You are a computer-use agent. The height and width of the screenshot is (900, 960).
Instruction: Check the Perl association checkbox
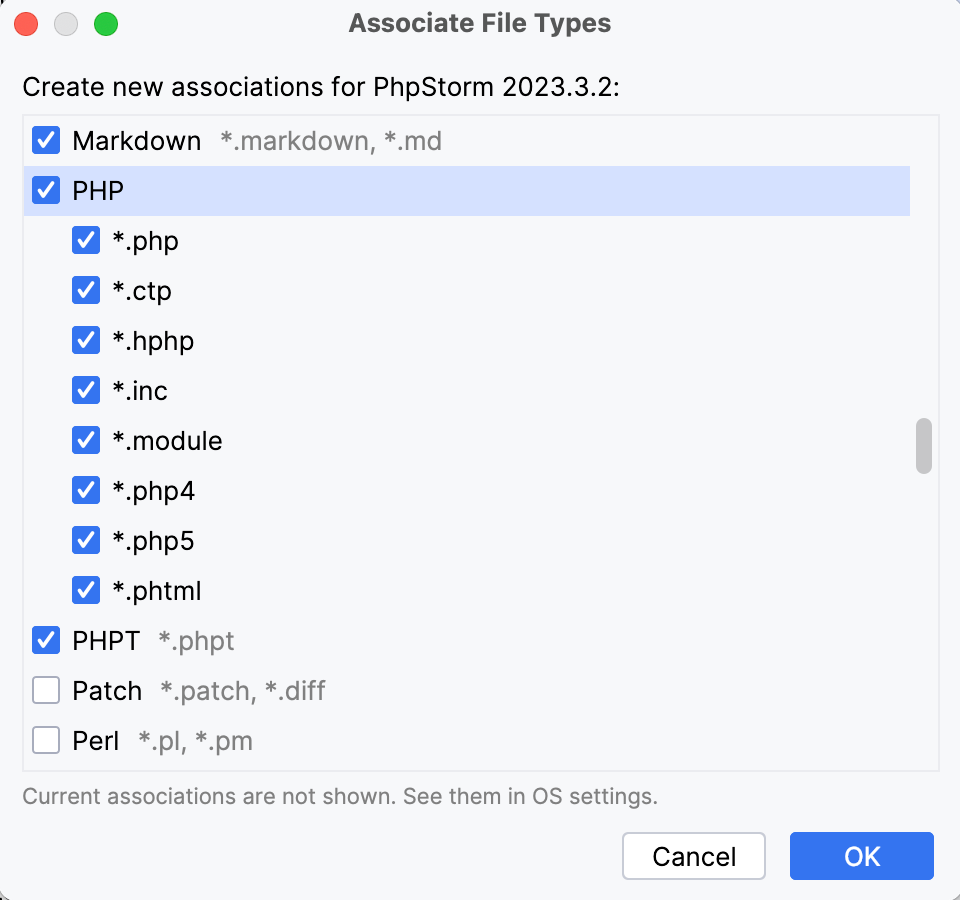46,740
